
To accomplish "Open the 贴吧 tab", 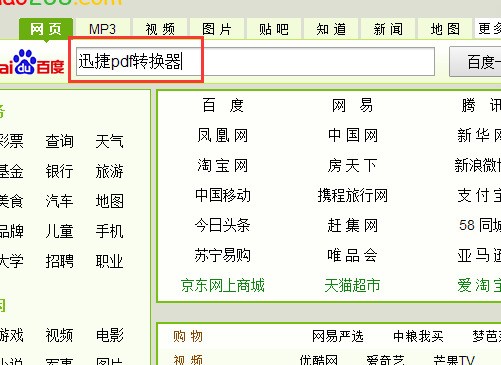I will coord(274,29).
